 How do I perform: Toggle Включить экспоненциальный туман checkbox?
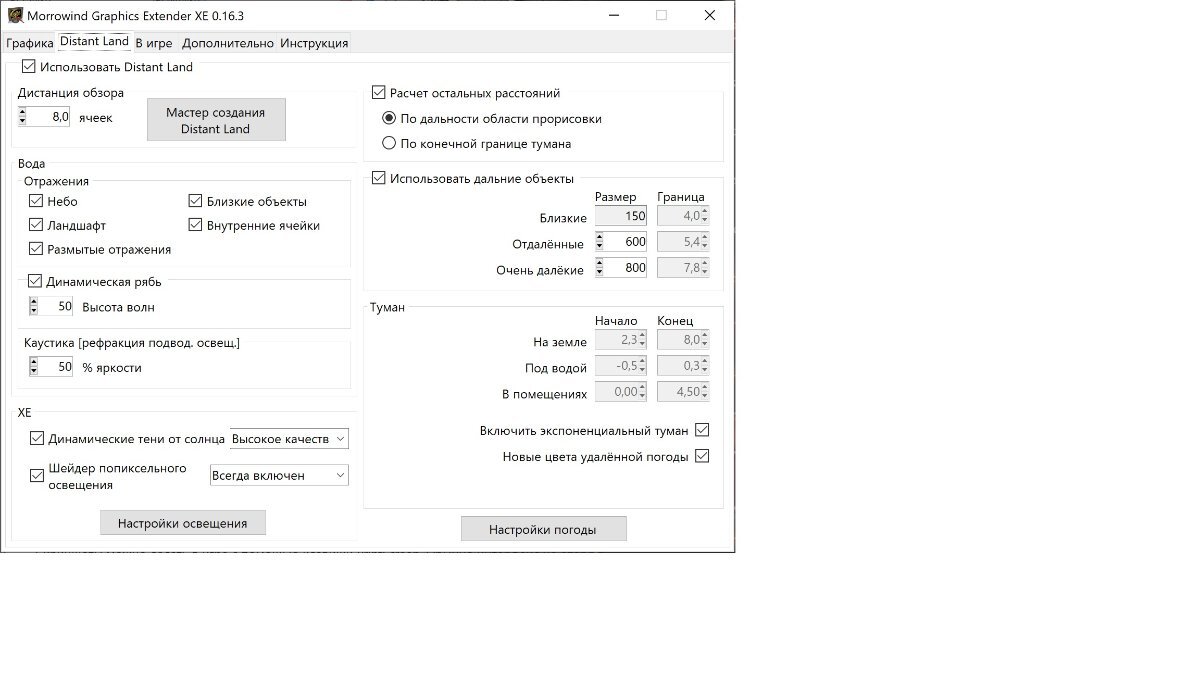pos(702,430)
